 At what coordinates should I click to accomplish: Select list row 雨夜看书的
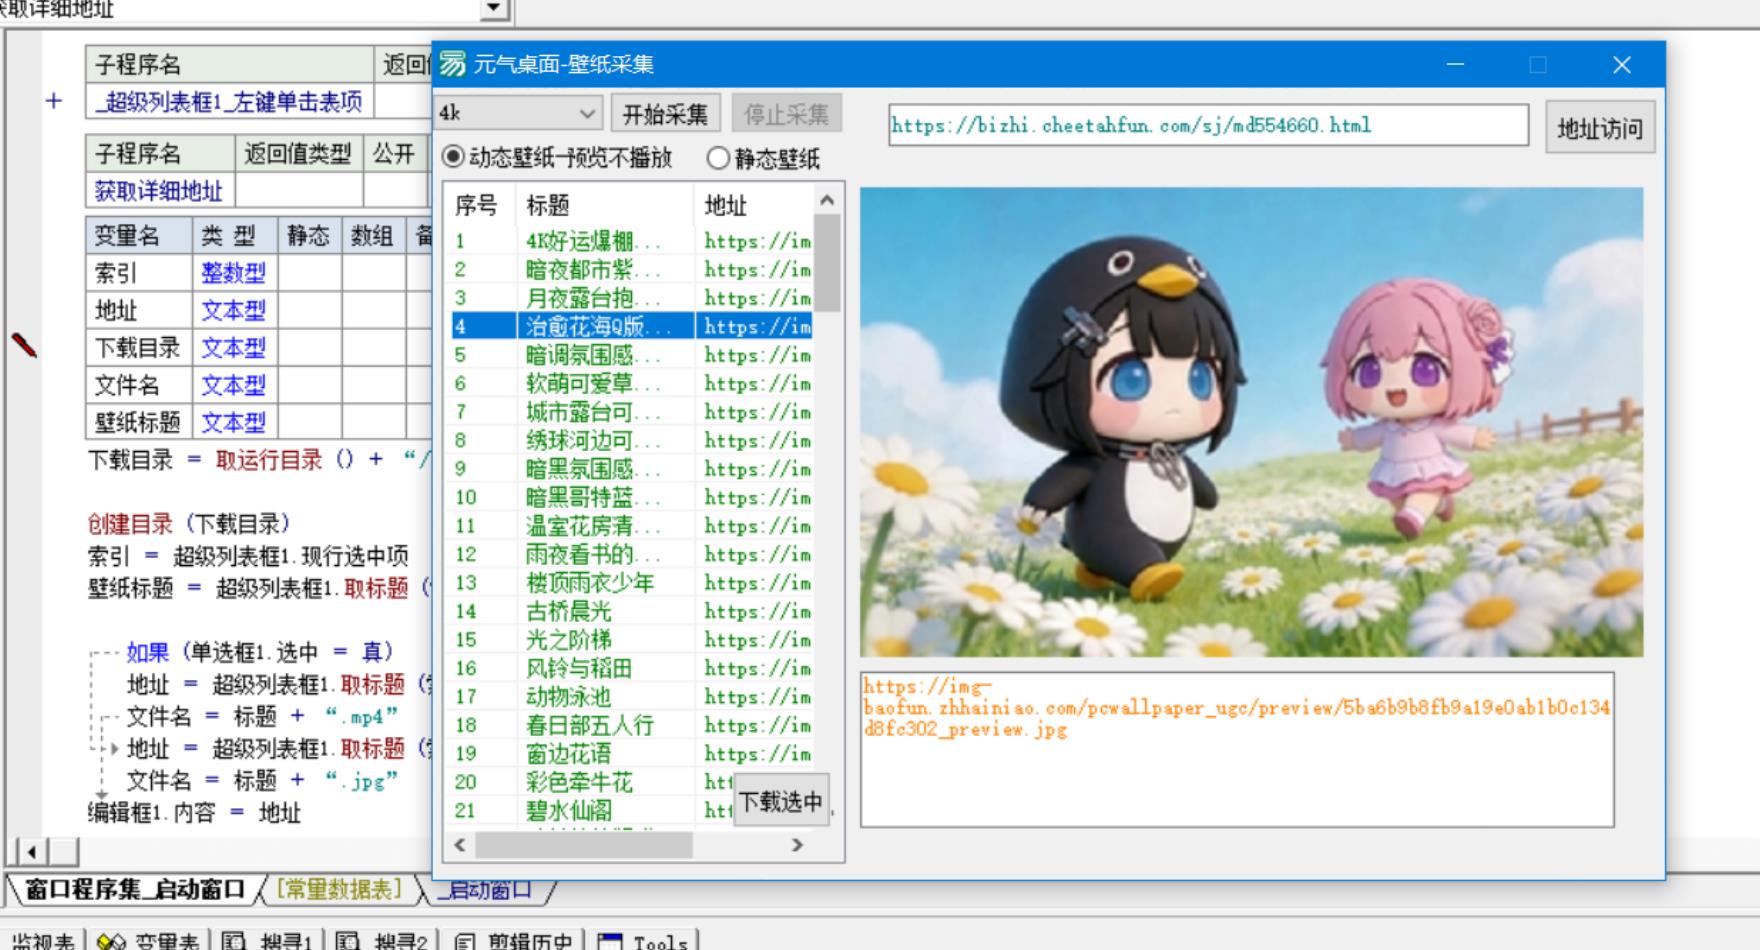pos(632,554)
